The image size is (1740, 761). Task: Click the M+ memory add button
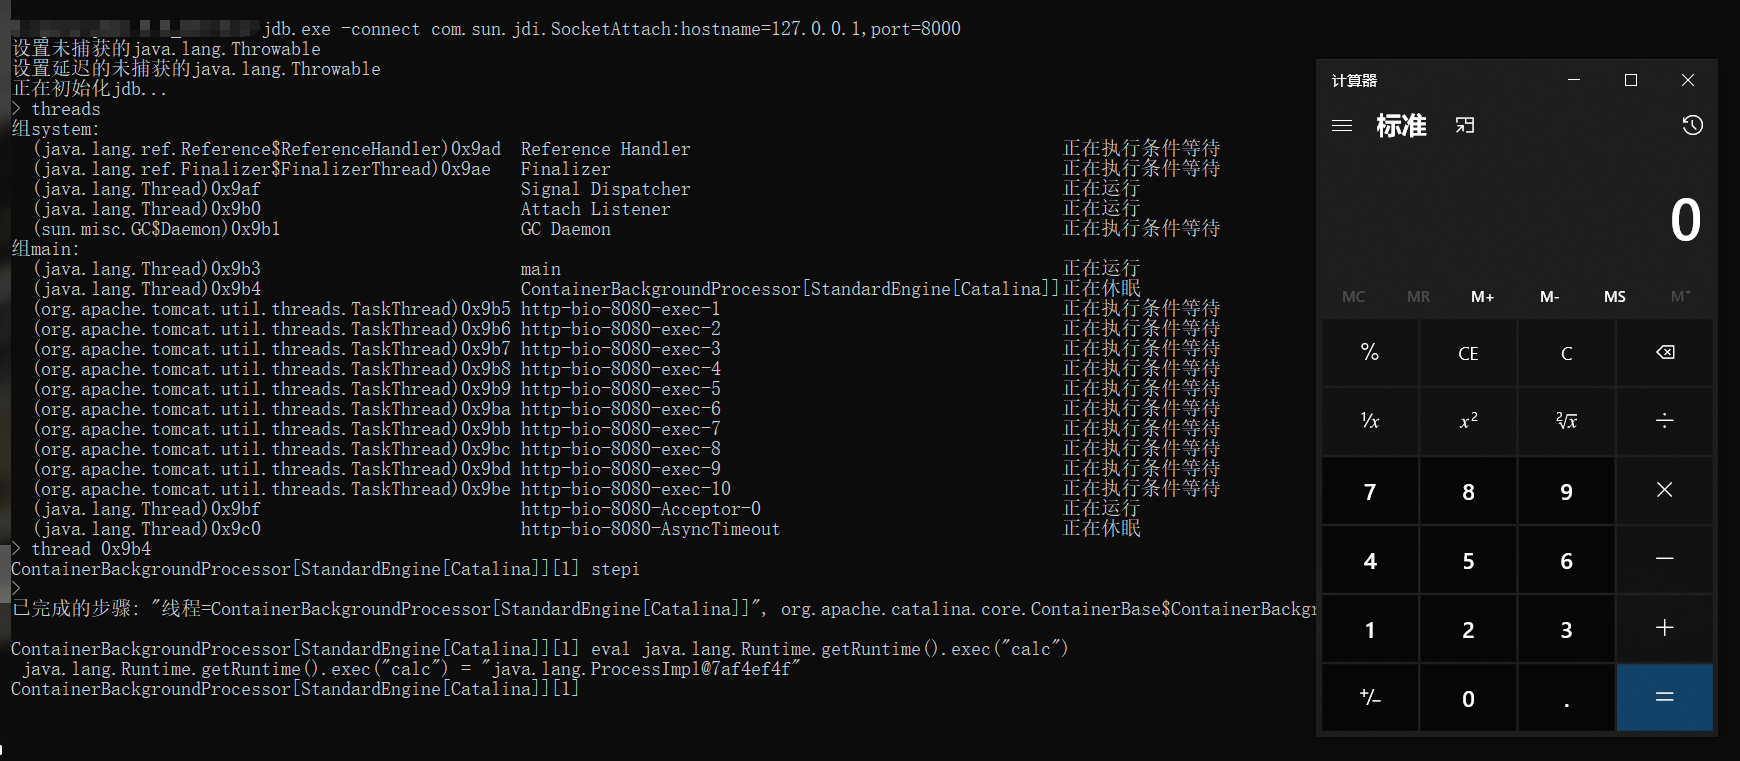1482,297
